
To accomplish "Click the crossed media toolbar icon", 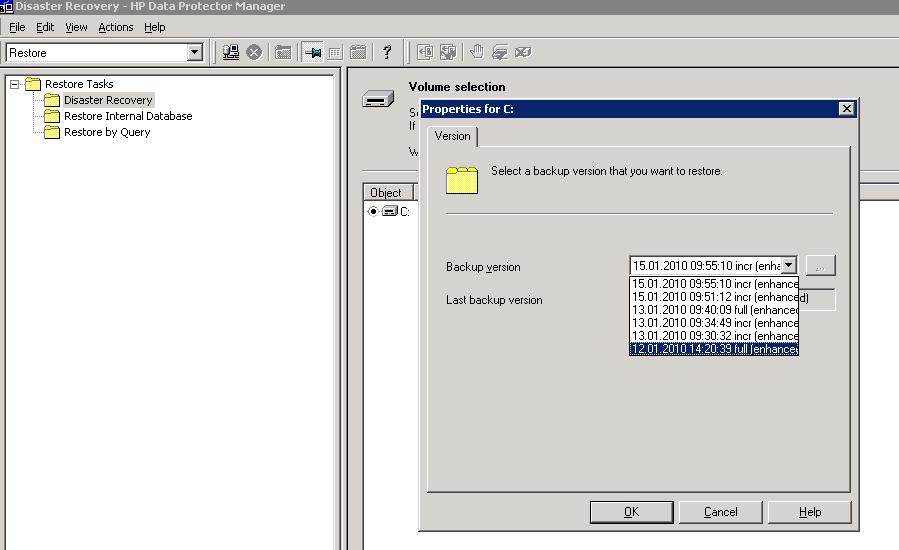I will tap(522, 52).
